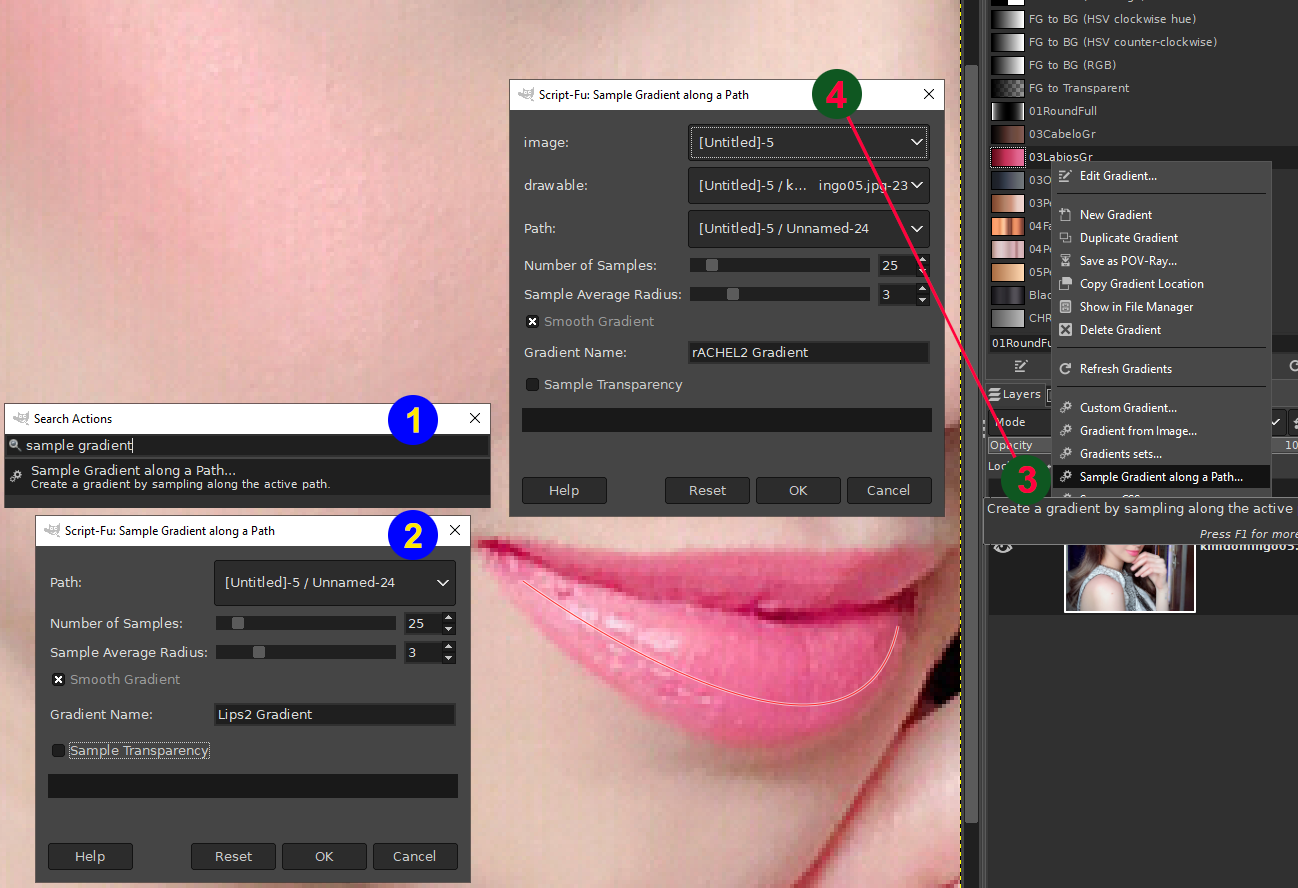
Task: Click the layer visibility eye icon
Action: [x=1002, y=546]
